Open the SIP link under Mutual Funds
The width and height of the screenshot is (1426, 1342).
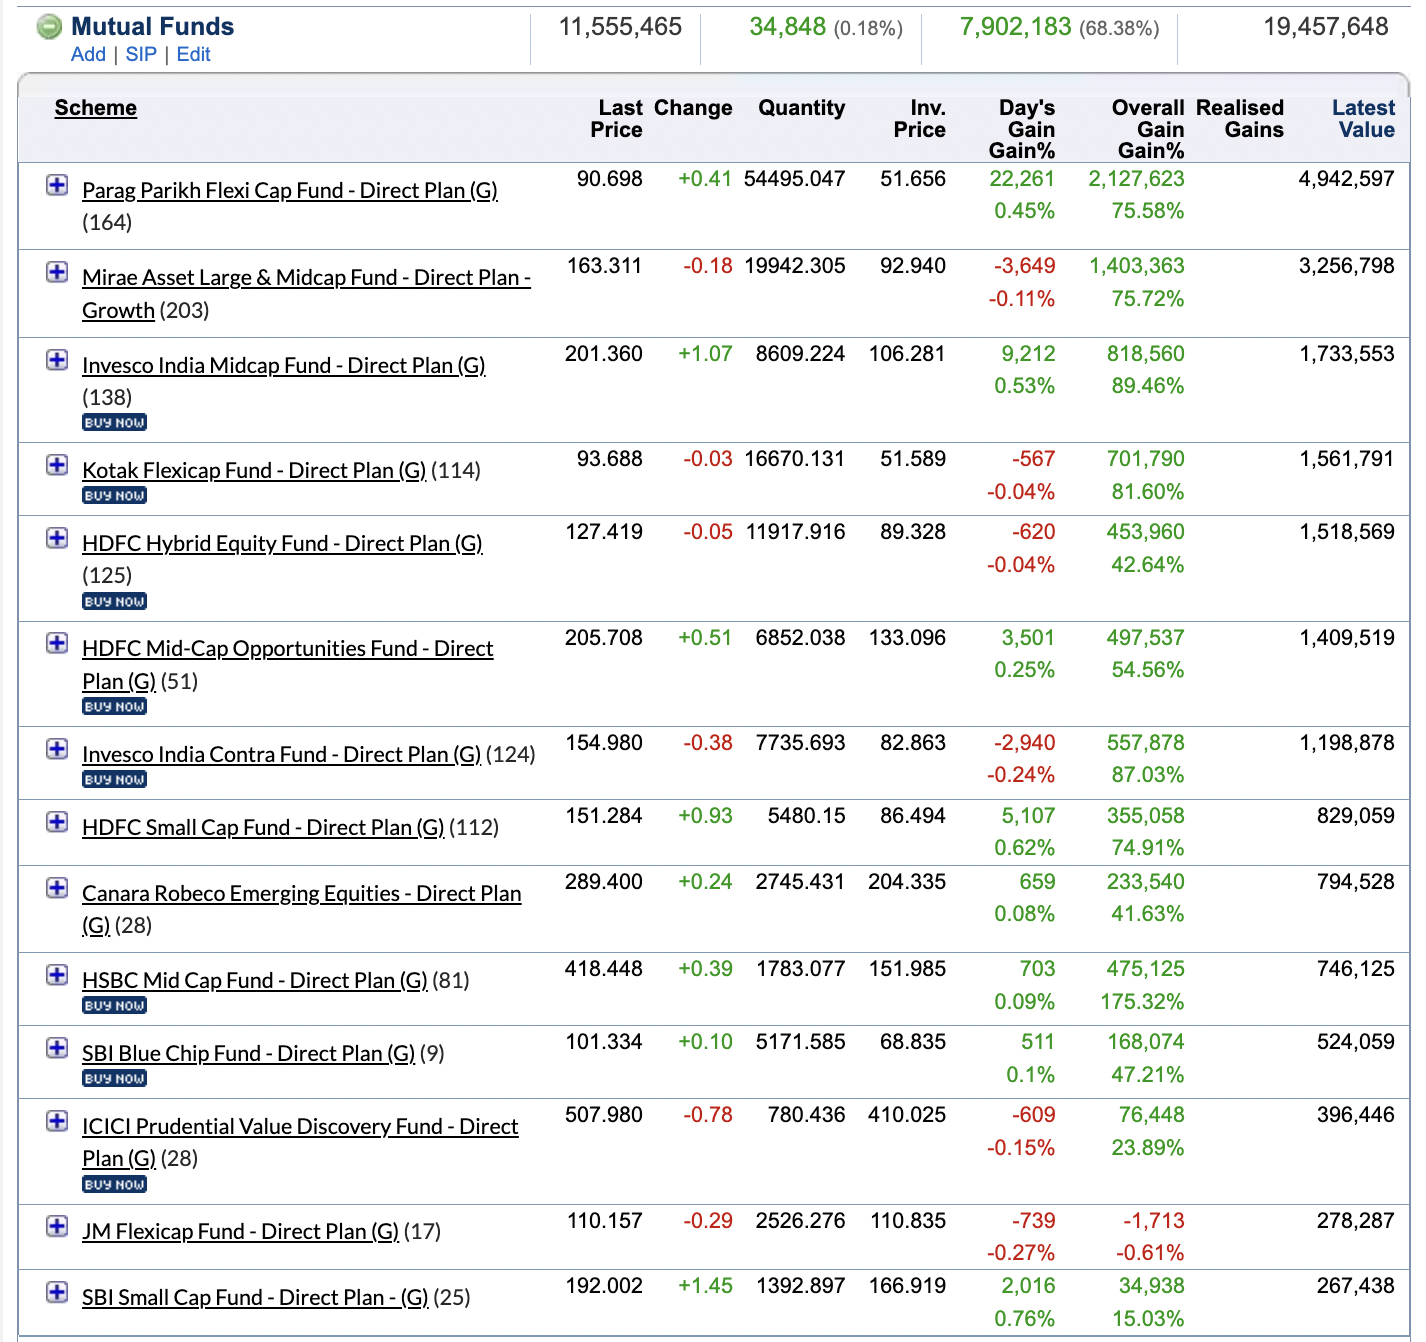[x=141, y=54]
